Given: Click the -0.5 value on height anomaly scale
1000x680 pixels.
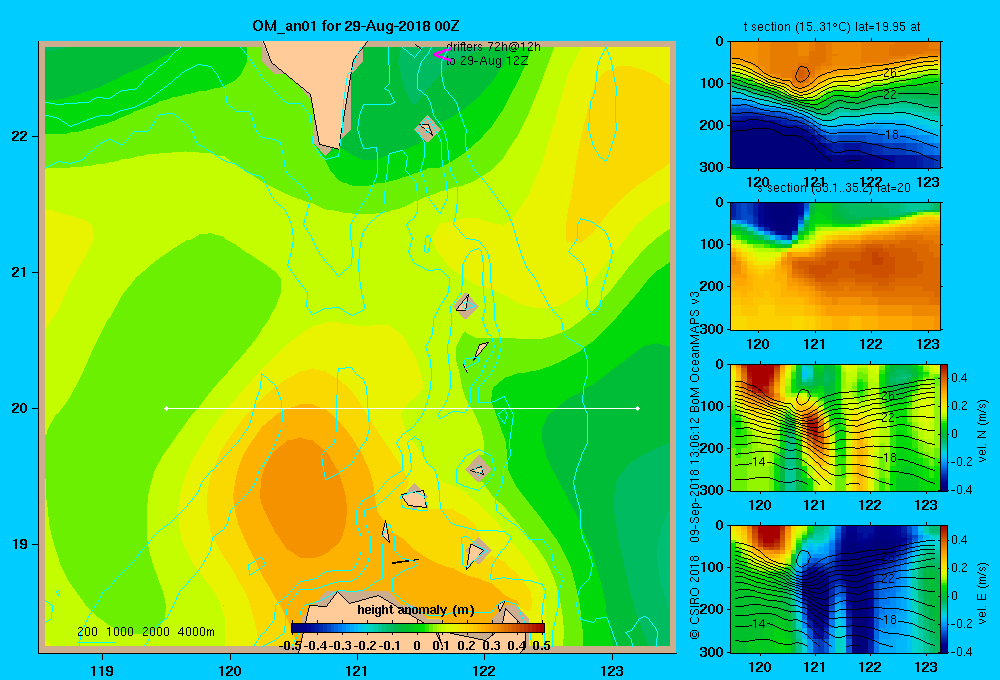Looking at the screenshot, I should [x=290, y=646].
